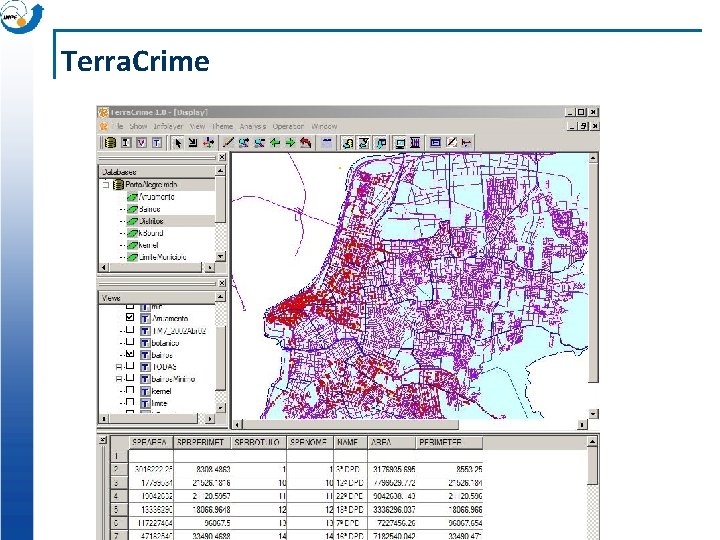720x540 pixels.
Task: Open the Analysis menu
Action: [x=253, y=127]
